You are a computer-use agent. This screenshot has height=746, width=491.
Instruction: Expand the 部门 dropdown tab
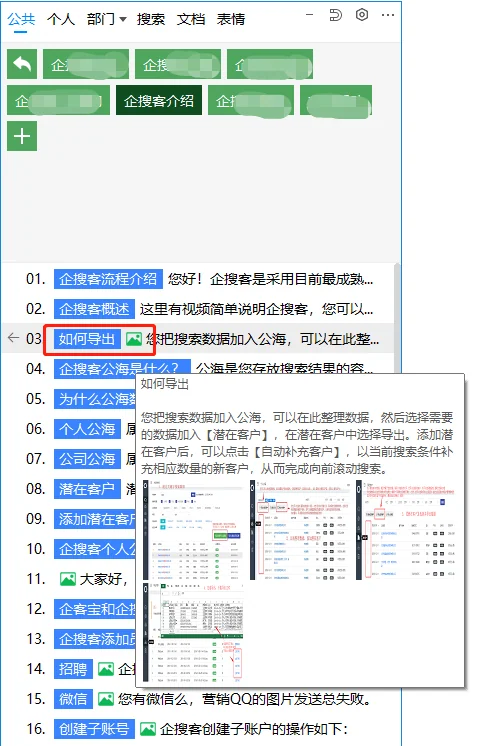pyautogui.click(x=107, y=20)
